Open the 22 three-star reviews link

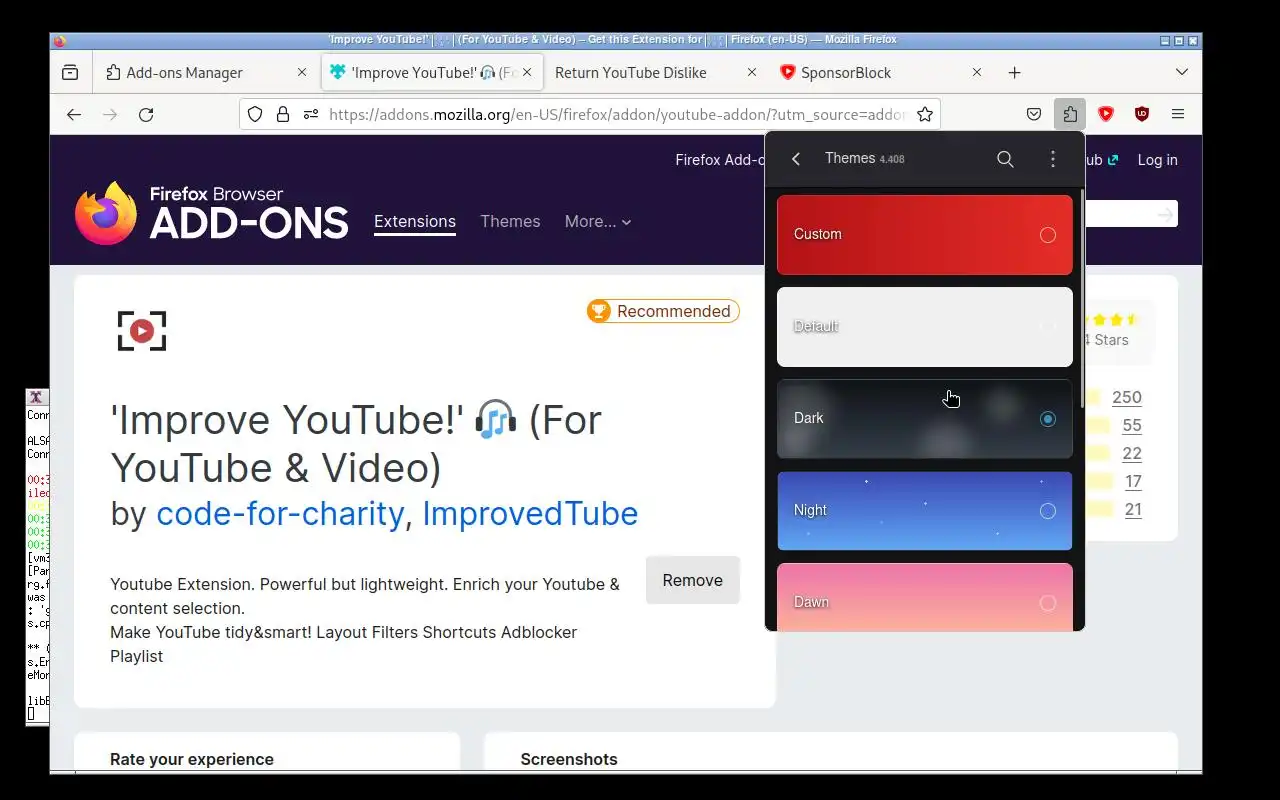point(1132,453)
